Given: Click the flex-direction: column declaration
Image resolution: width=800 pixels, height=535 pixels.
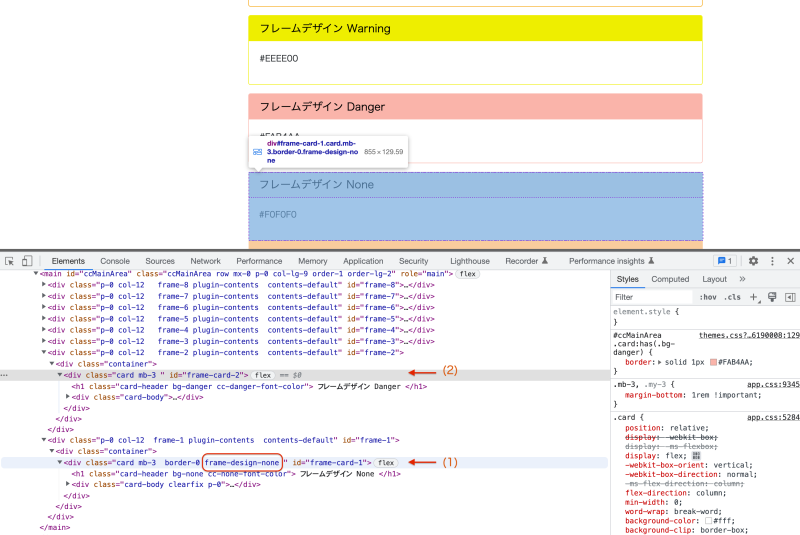Looking at the screenshot, I should pos(676,493).
